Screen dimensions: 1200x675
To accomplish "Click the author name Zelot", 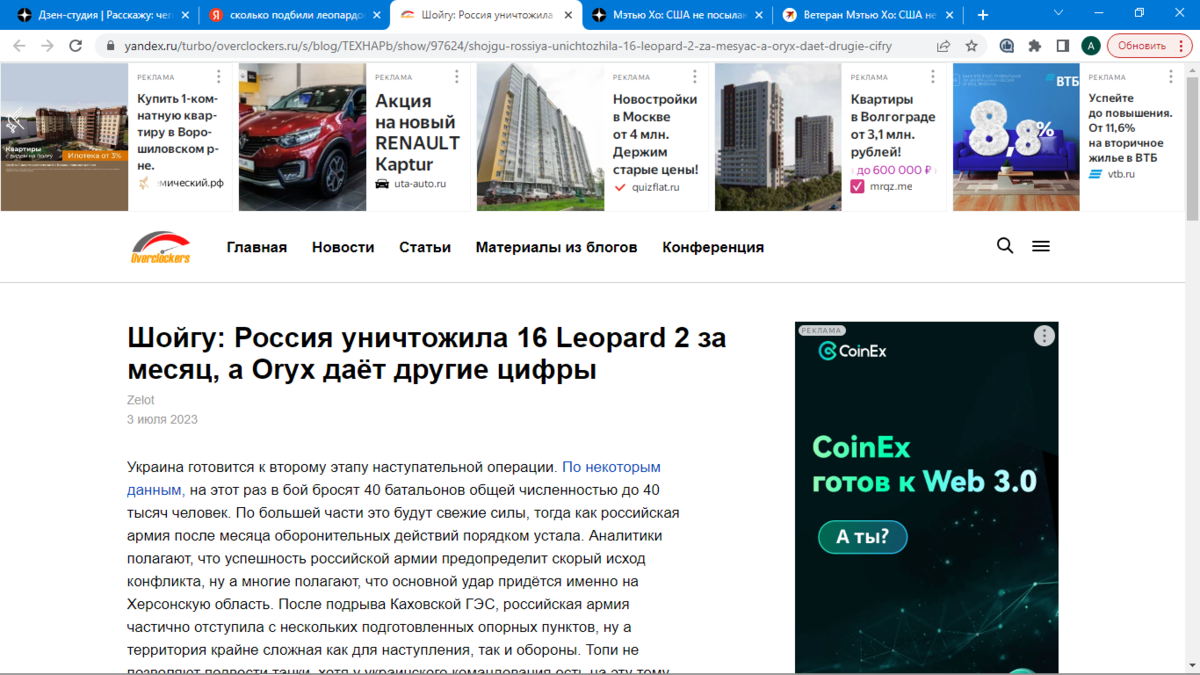I will 141,400.
